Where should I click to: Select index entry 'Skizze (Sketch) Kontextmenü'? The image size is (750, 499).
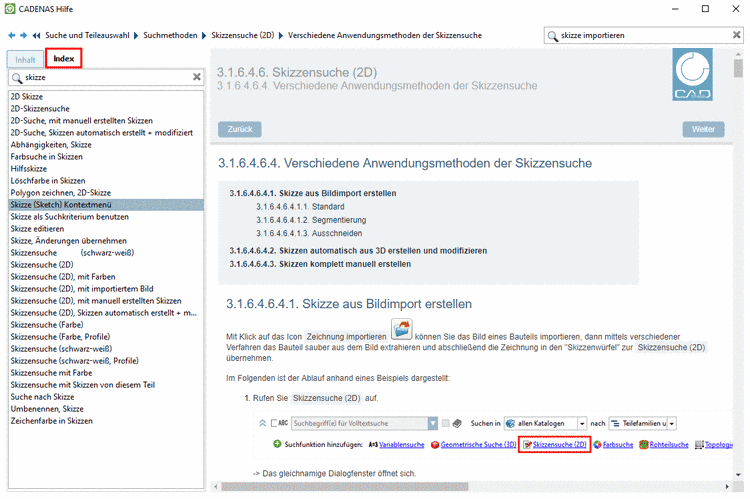point(106,205)
